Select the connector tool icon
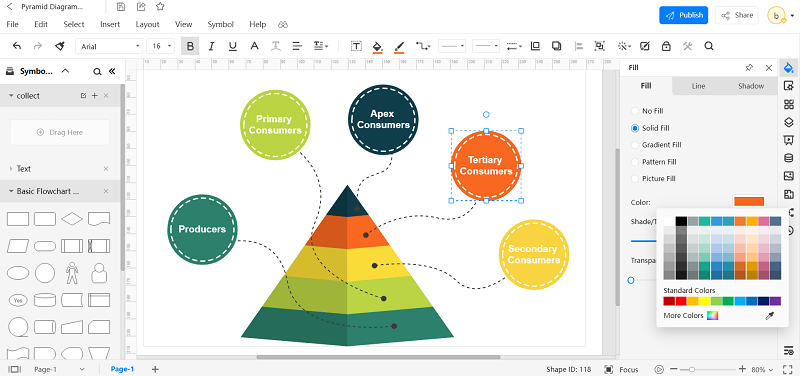Image resolution: width=800 pixels, height=376 pixels. point(422,46)
